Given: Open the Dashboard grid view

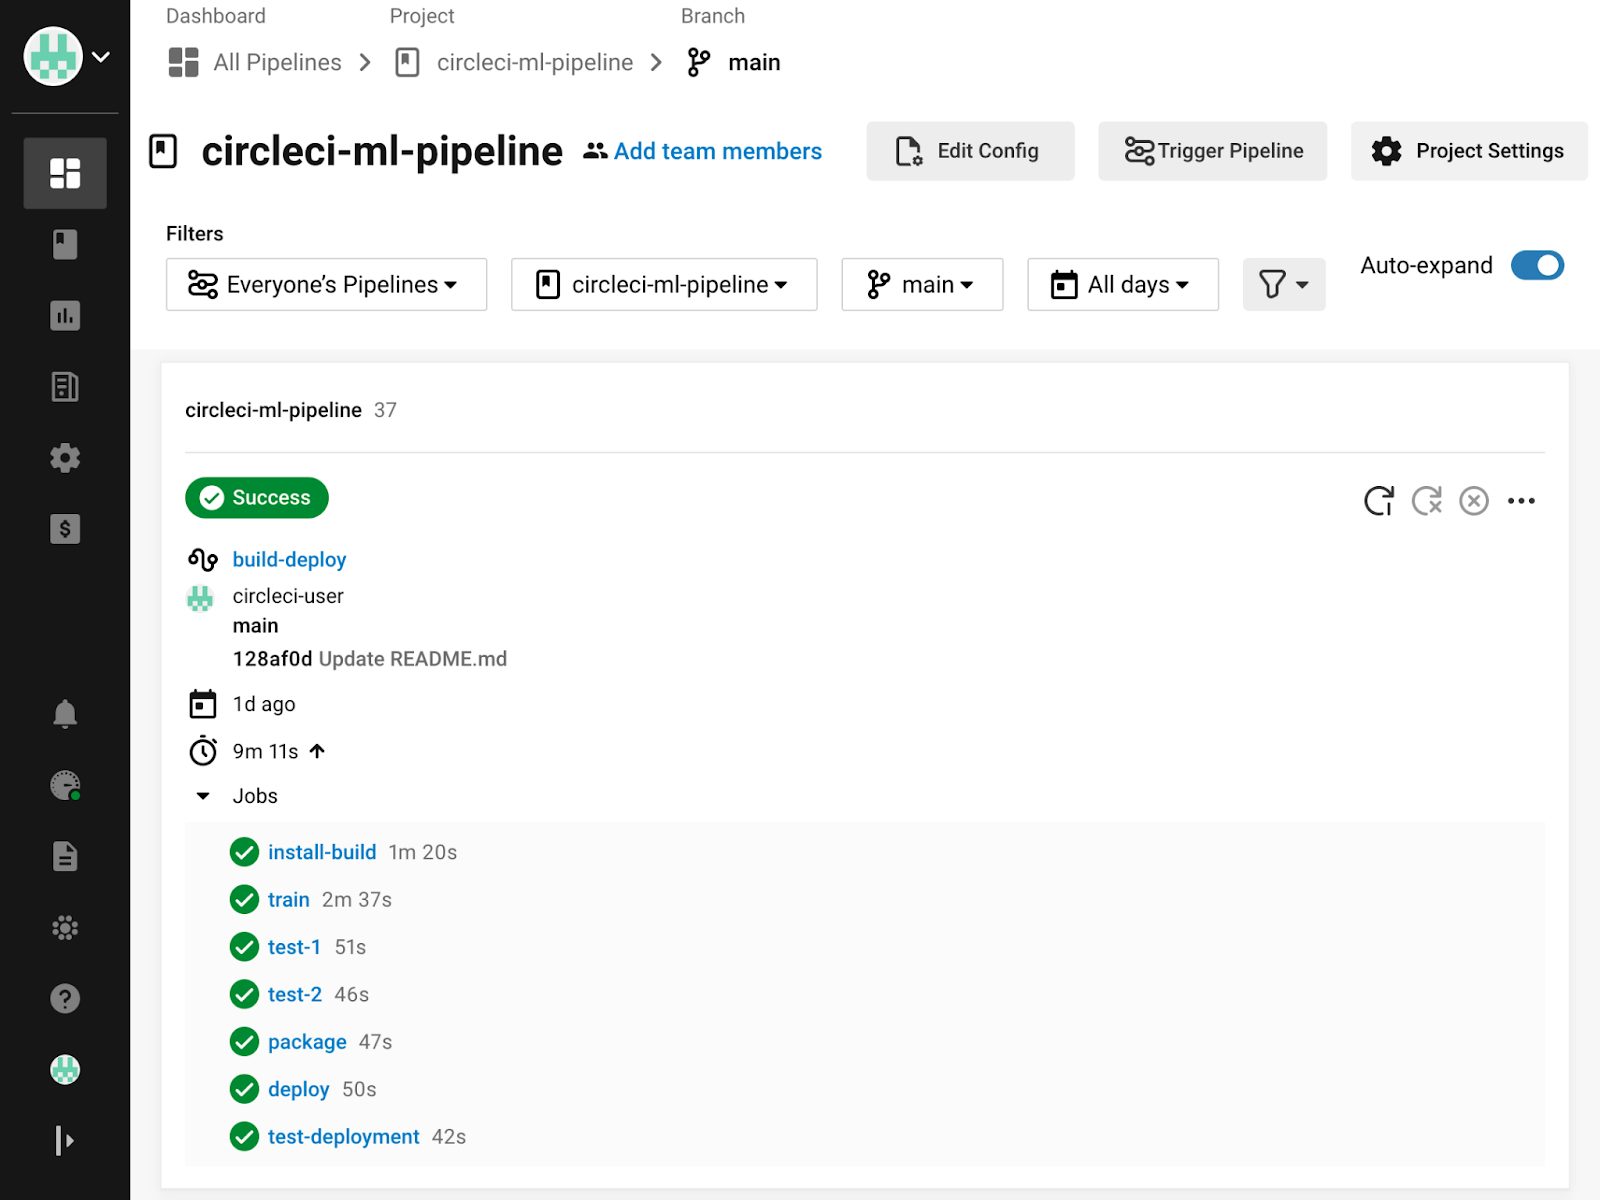Looking at the screenshot, I should (x=66, y=173).
